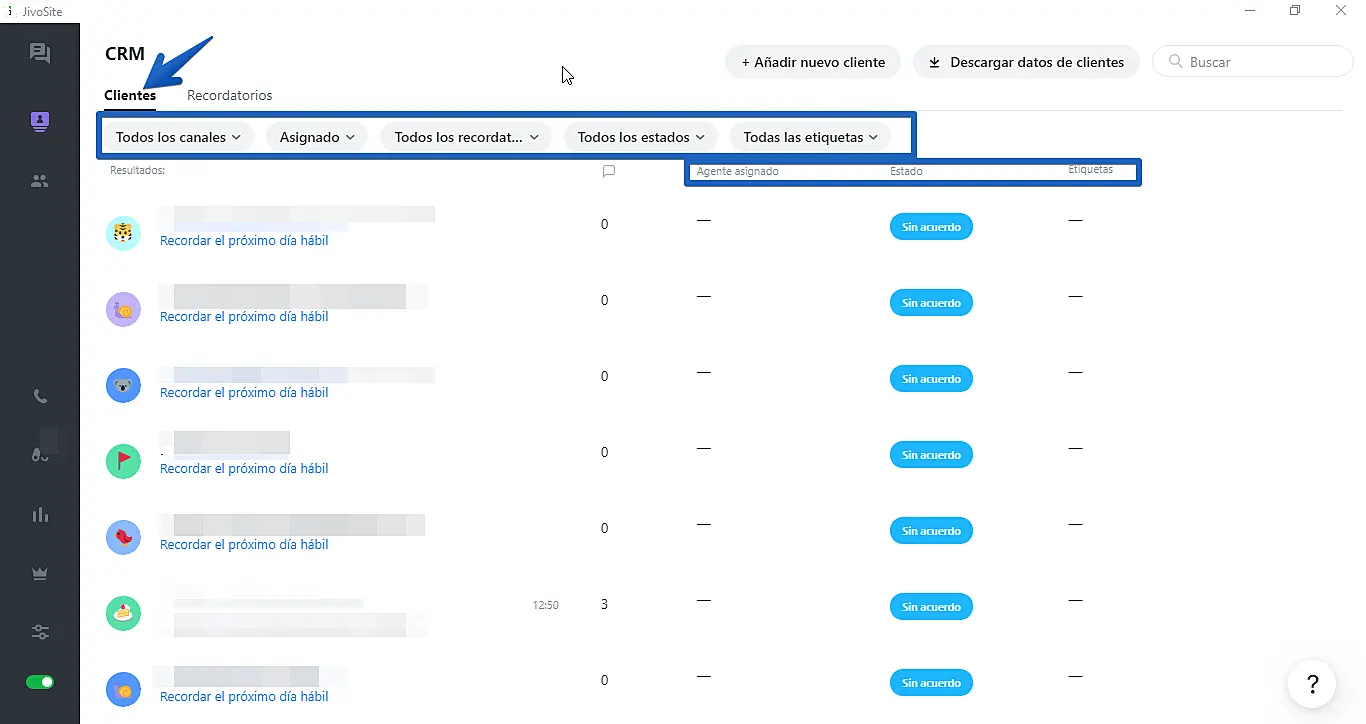Viewport: 1366px width, 724px height.
Task: Open the team members sidebar icon
Action: coord(40,182)
